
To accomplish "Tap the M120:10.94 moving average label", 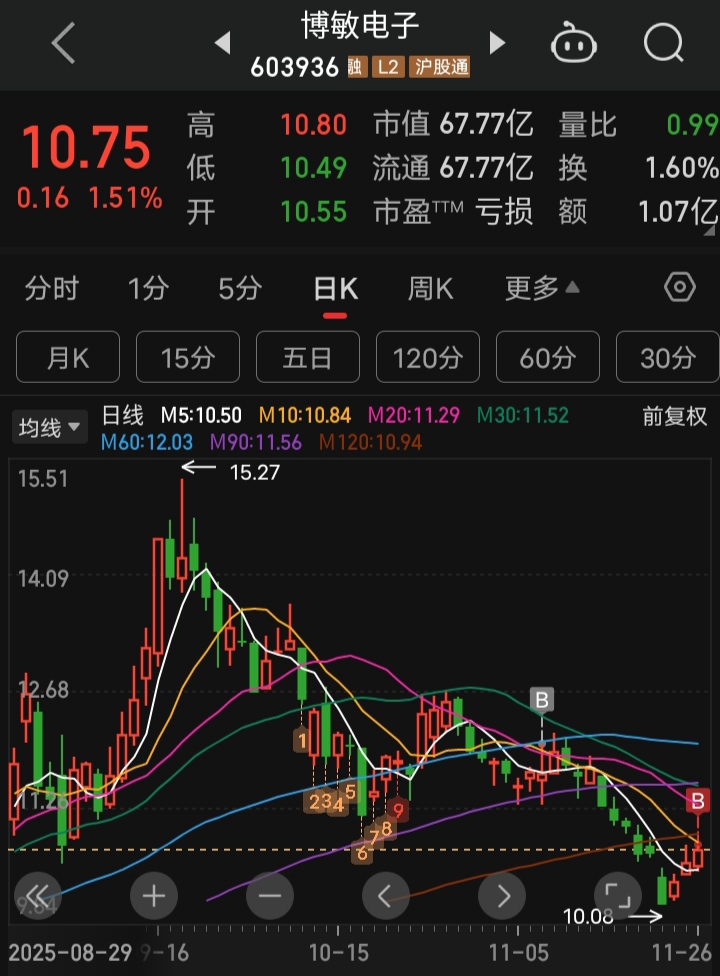I will (370, 443).
